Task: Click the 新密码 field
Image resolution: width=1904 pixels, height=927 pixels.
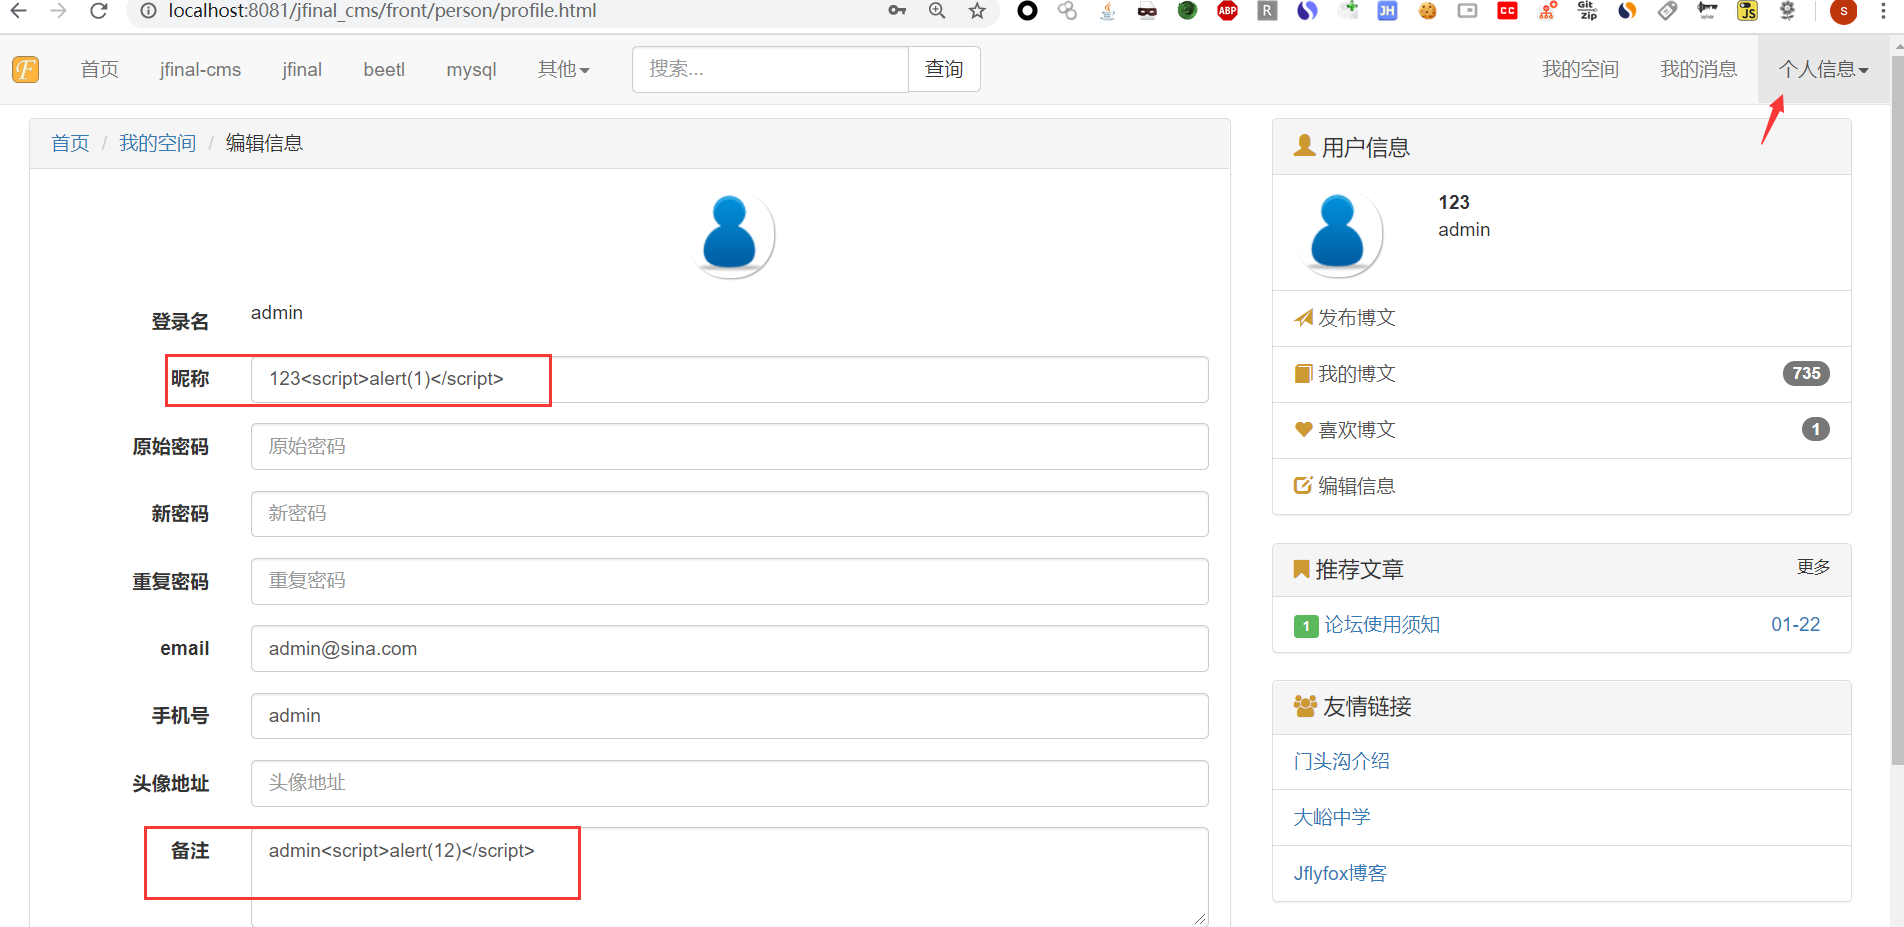Action: (729, 514)
